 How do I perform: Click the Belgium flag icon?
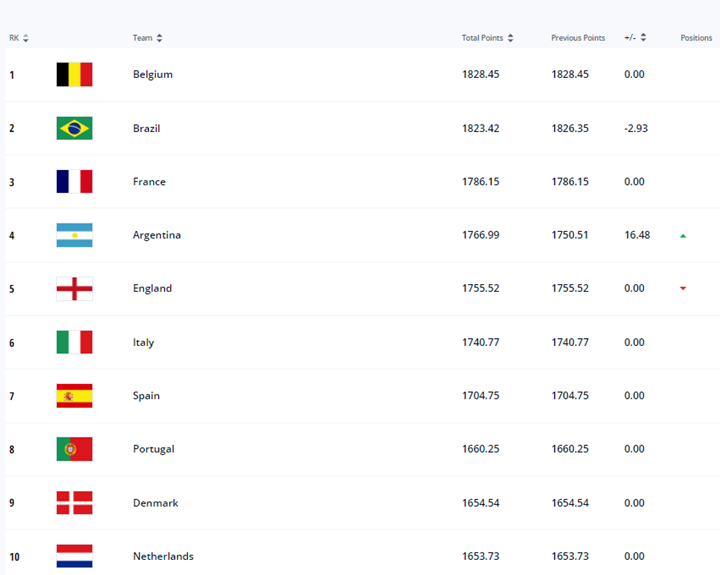74,74
